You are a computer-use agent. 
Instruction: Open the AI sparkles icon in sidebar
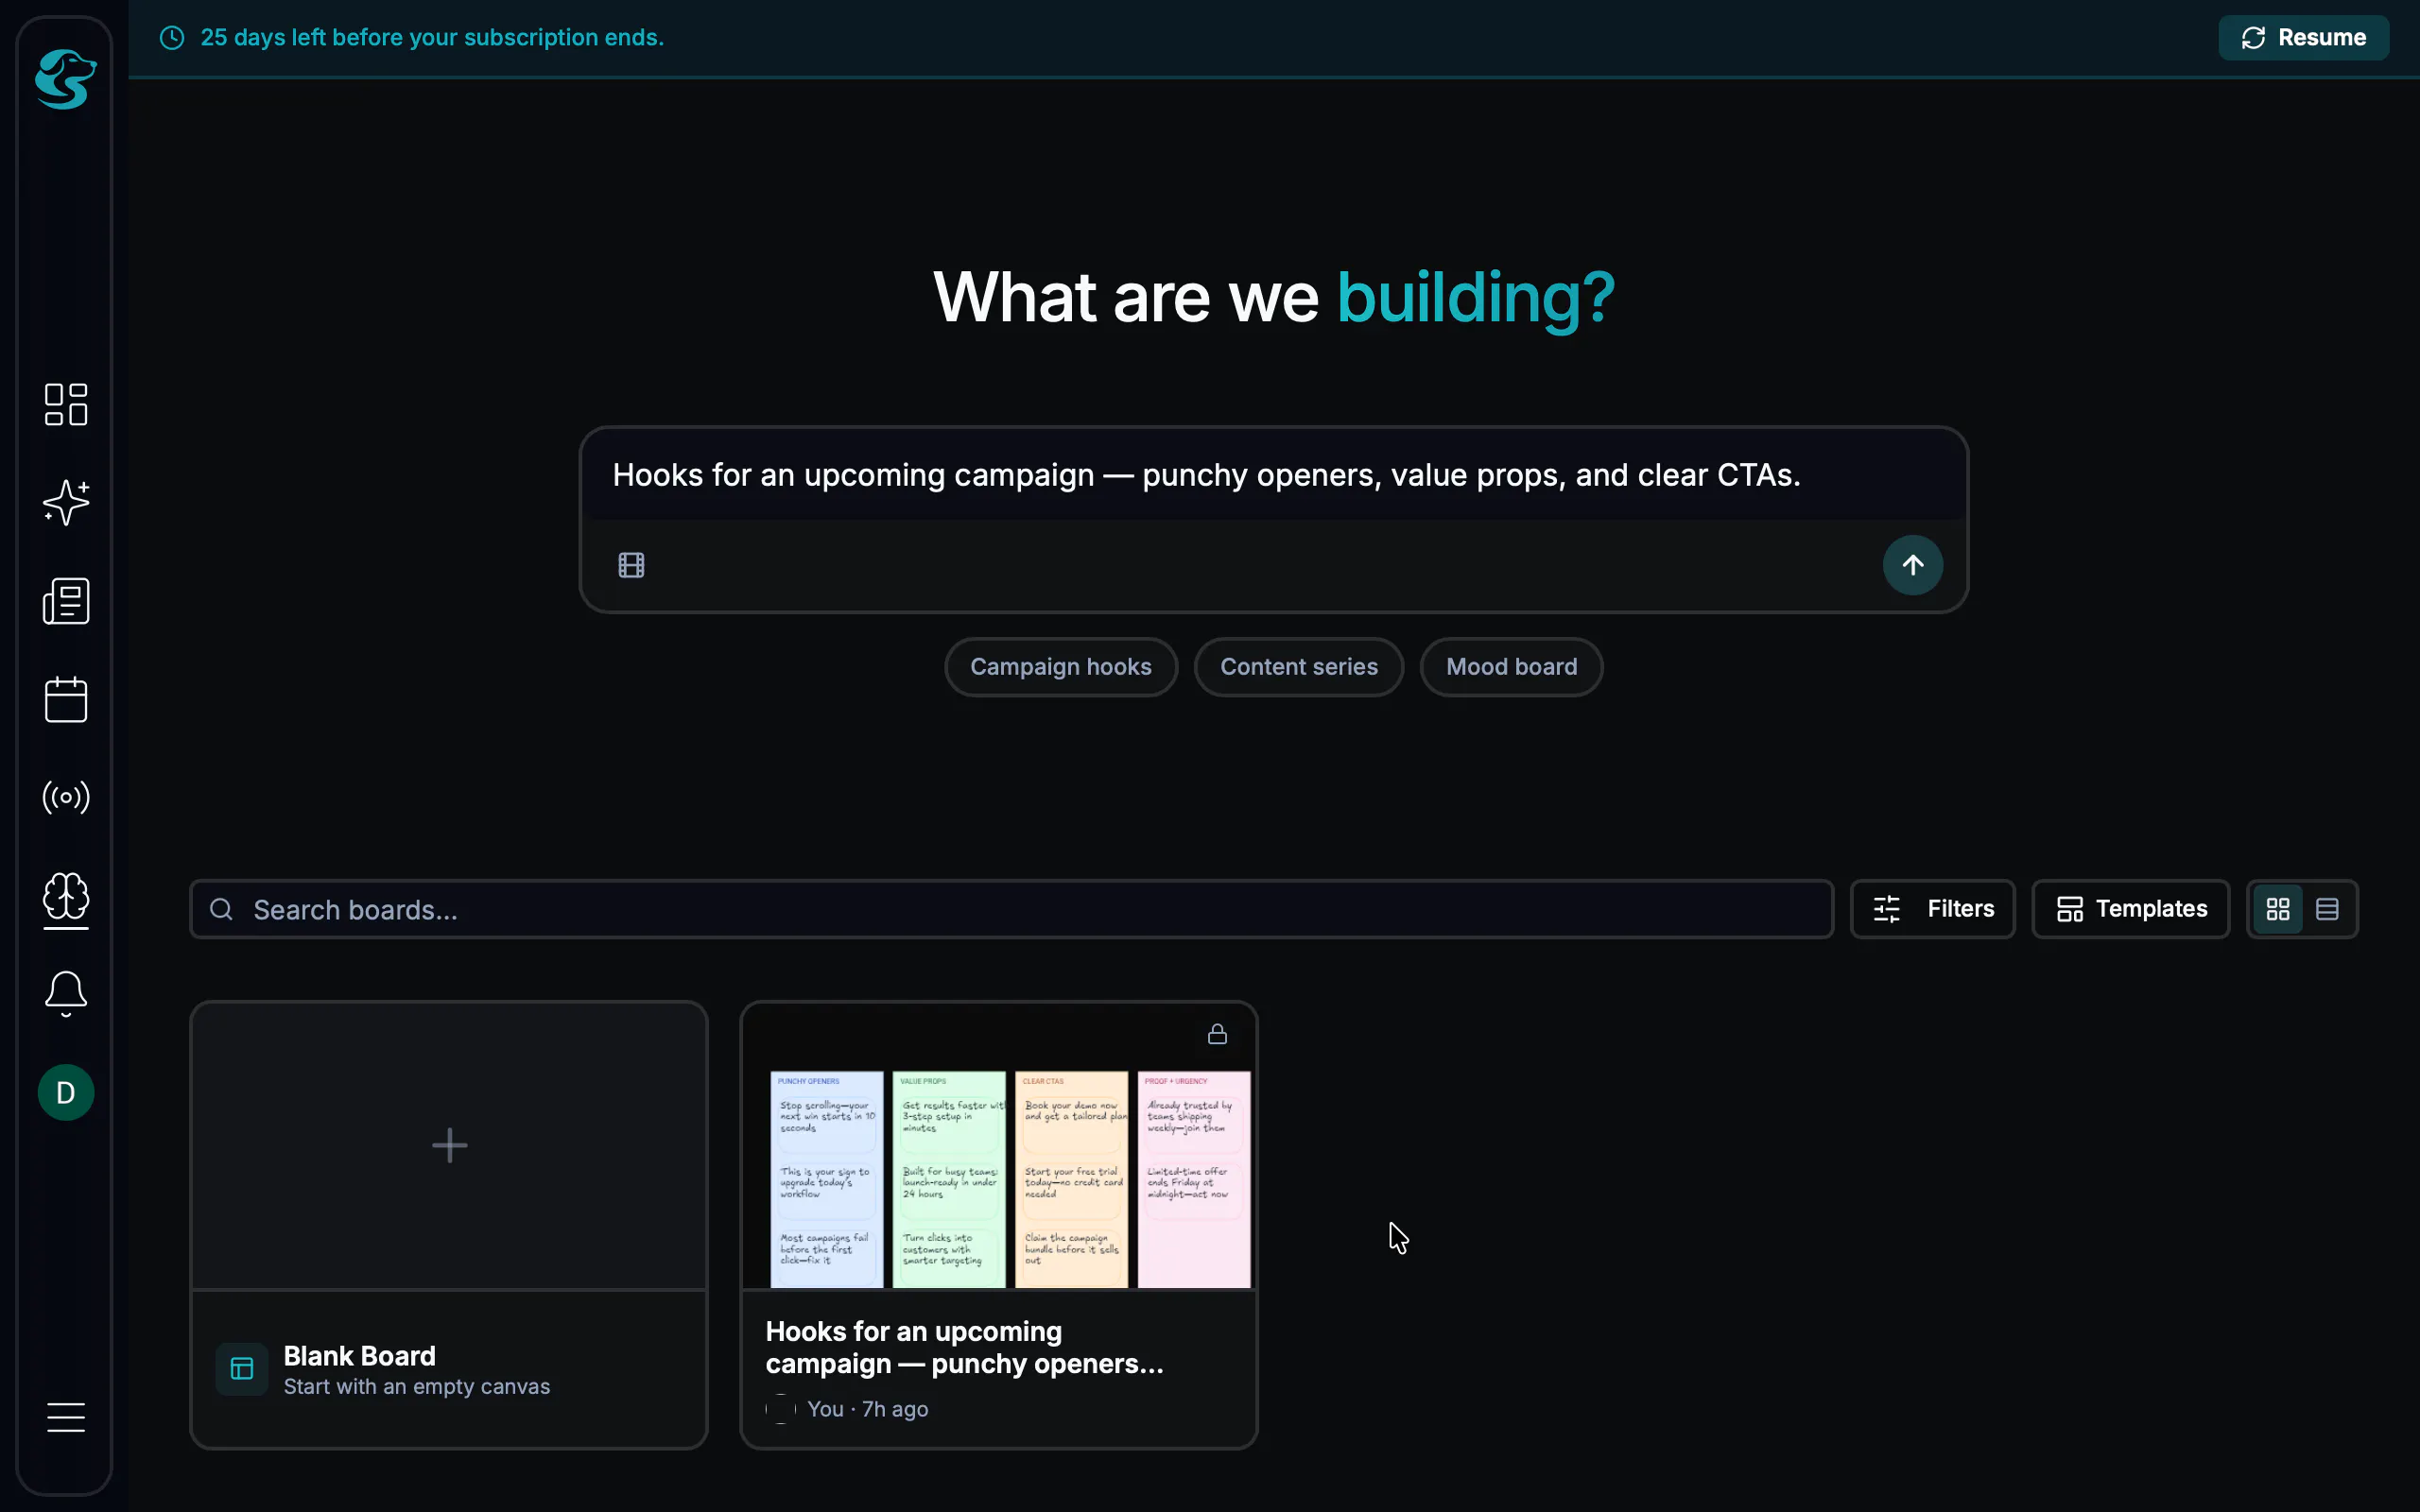point(66,502)
